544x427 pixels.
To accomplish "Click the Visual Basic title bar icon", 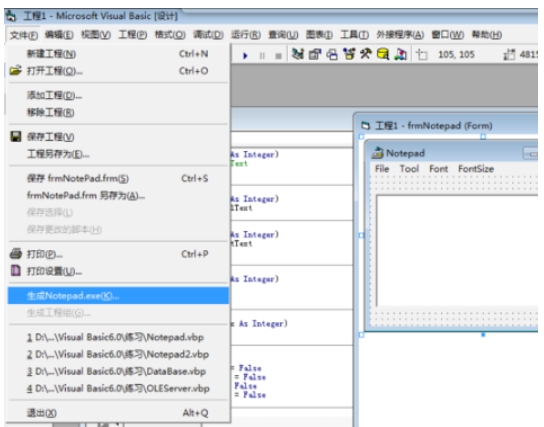I will coord(11,16).
